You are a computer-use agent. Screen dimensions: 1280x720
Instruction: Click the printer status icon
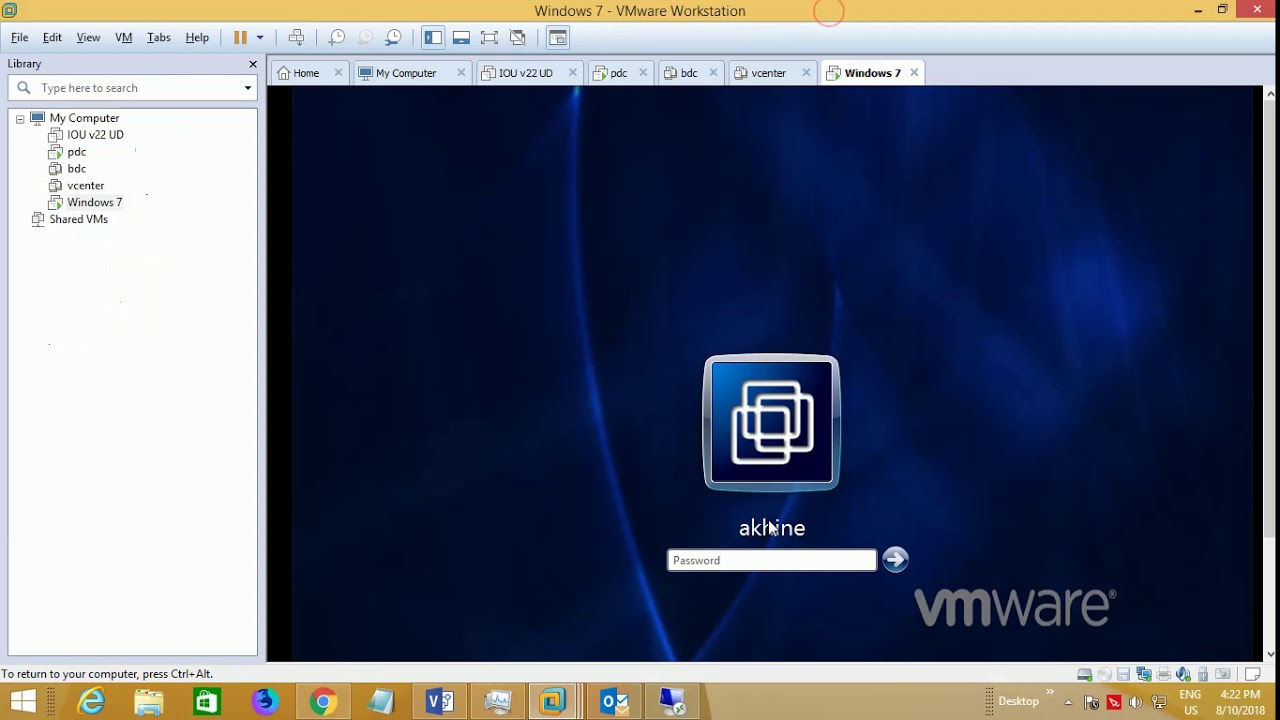coord(1163,674)
